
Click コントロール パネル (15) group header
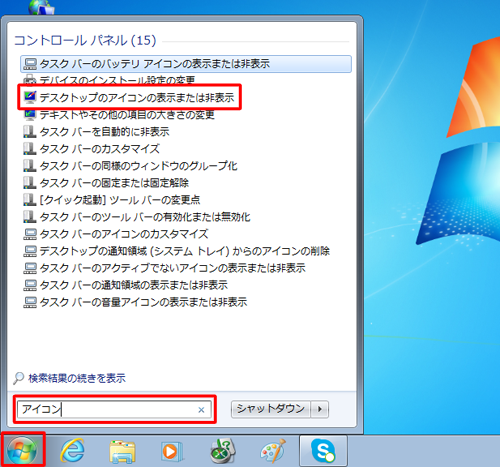point(85,41)
